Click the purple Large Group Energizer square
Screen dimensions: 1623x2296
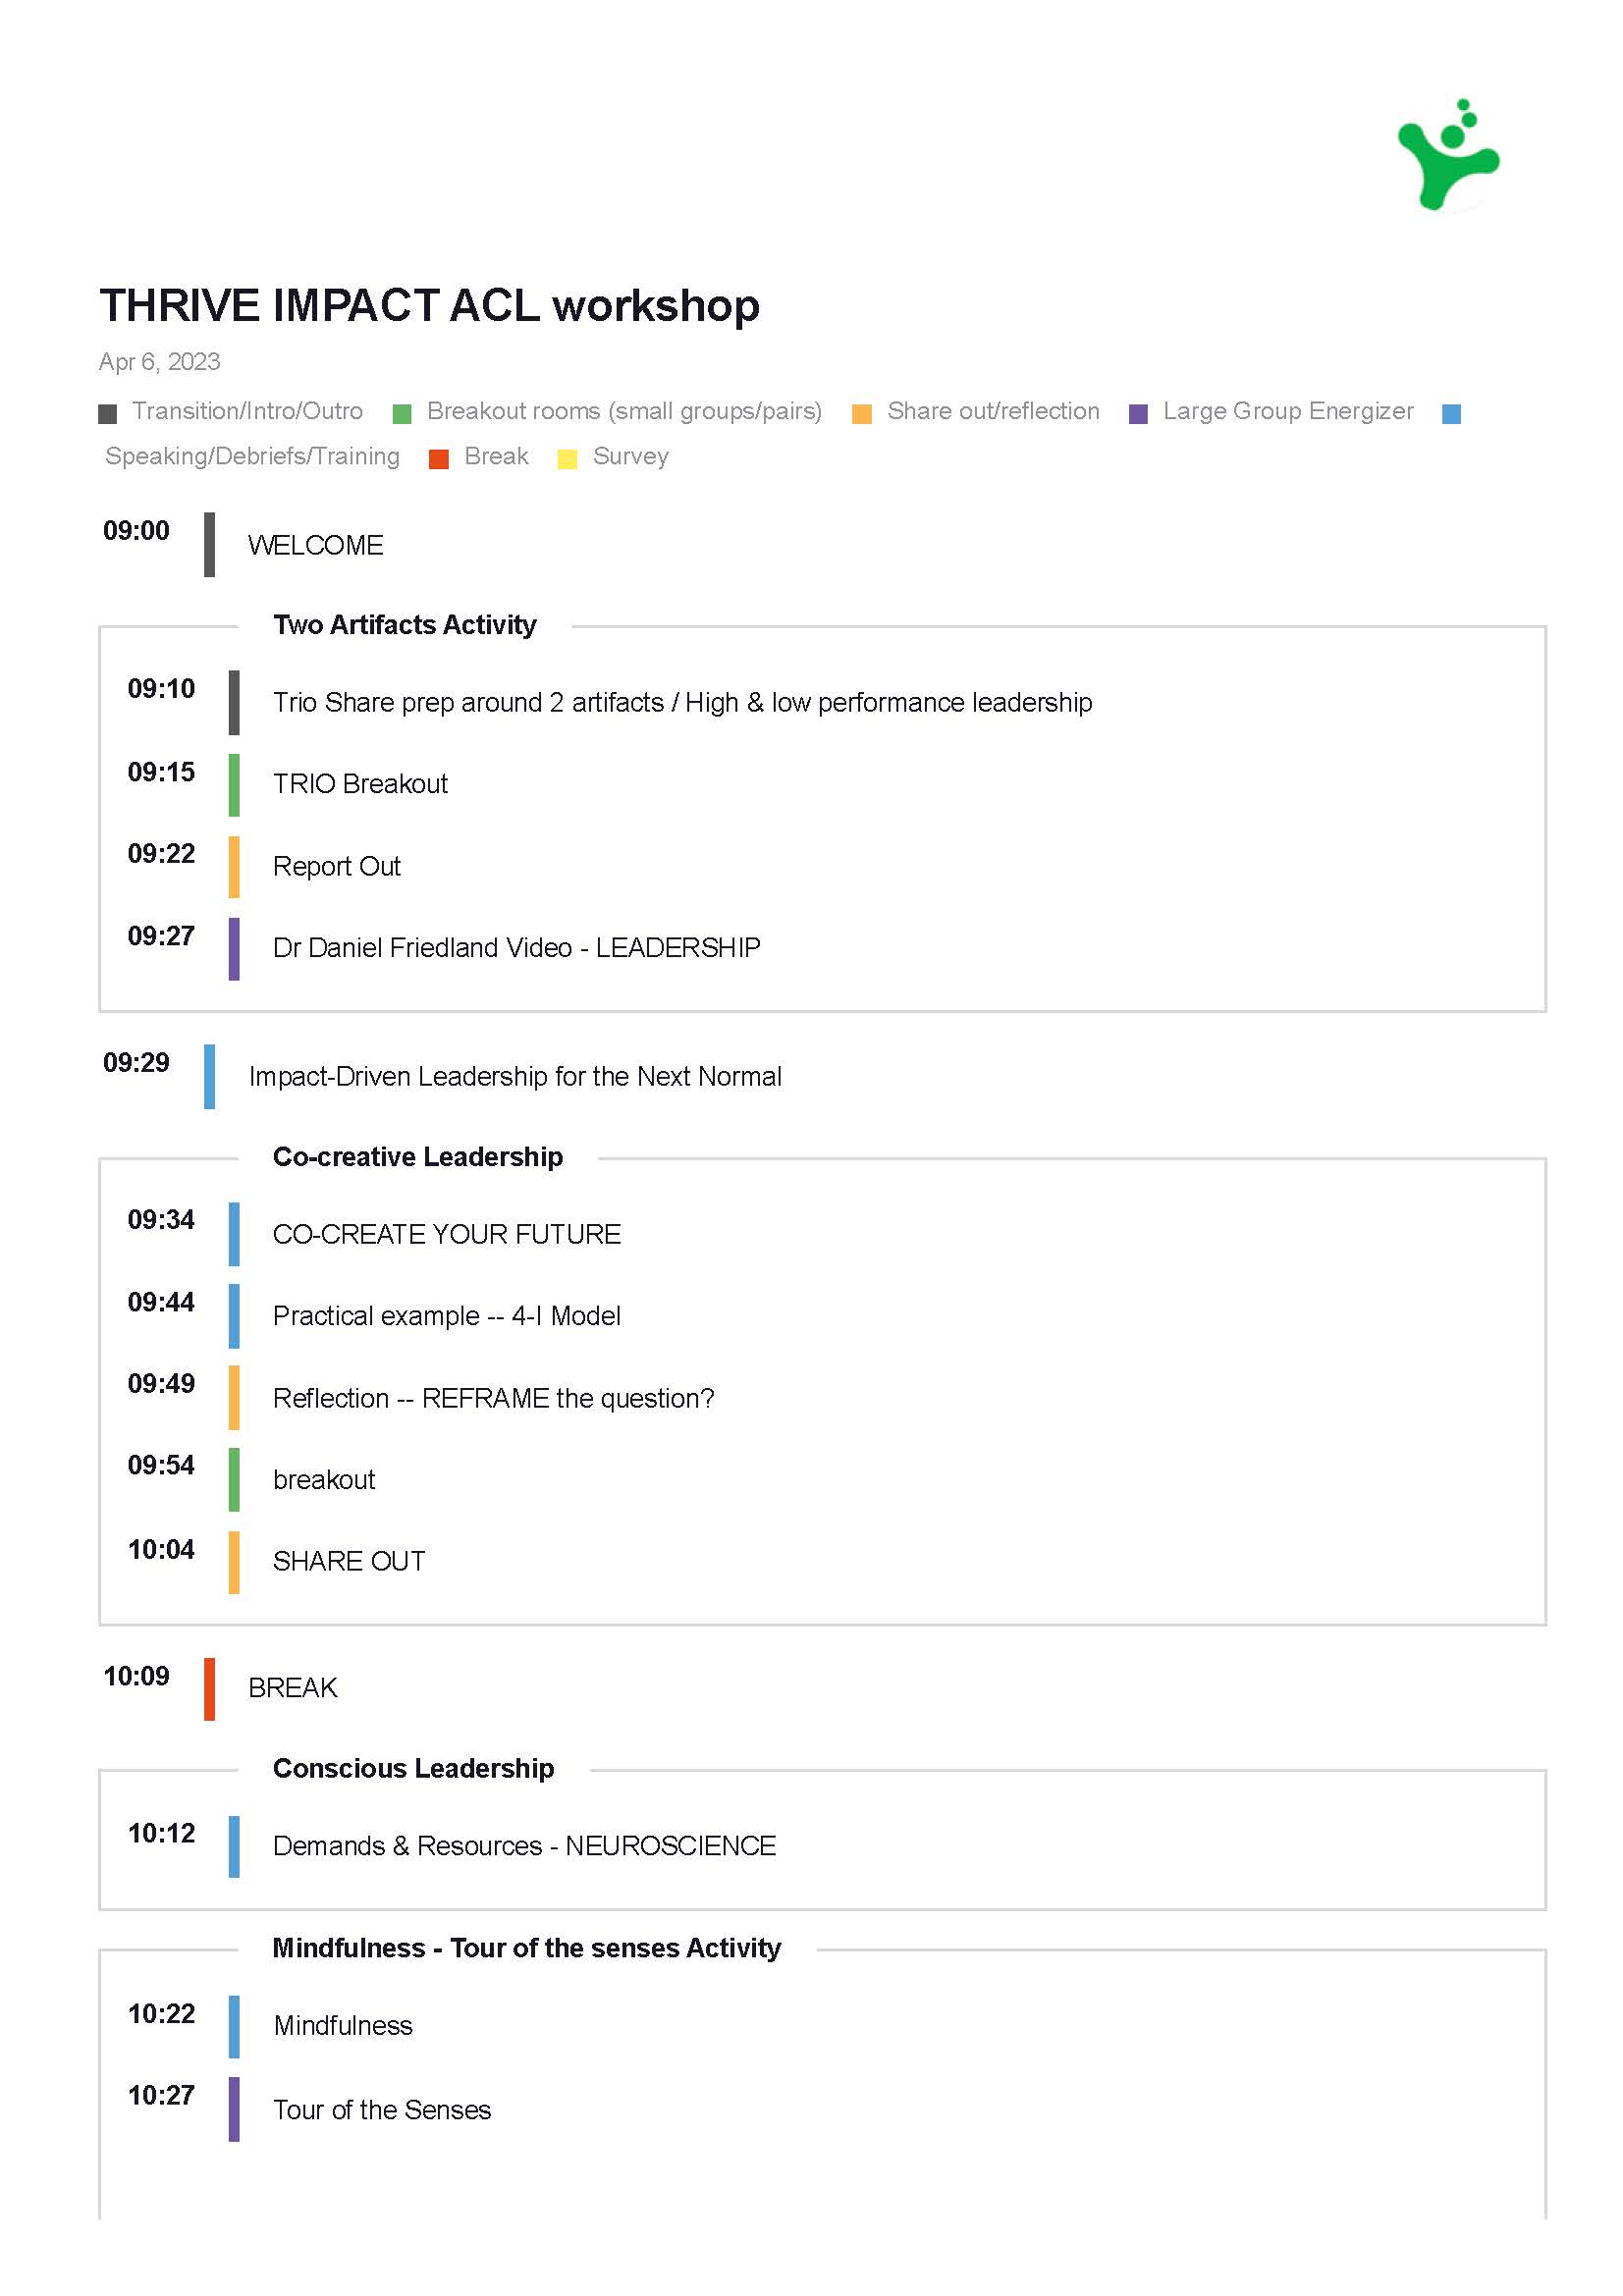pyautogui.click(x=1137, y=413)
